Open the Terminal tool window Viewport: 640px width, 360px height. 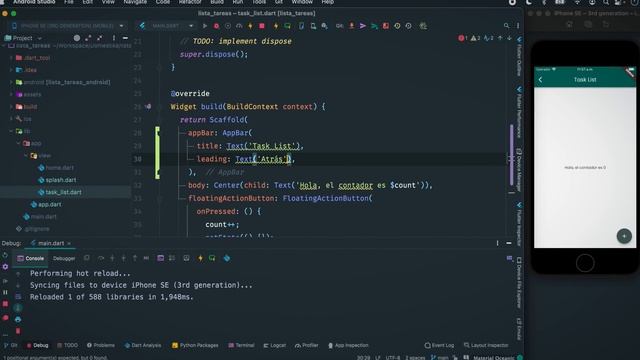[241, 345]
